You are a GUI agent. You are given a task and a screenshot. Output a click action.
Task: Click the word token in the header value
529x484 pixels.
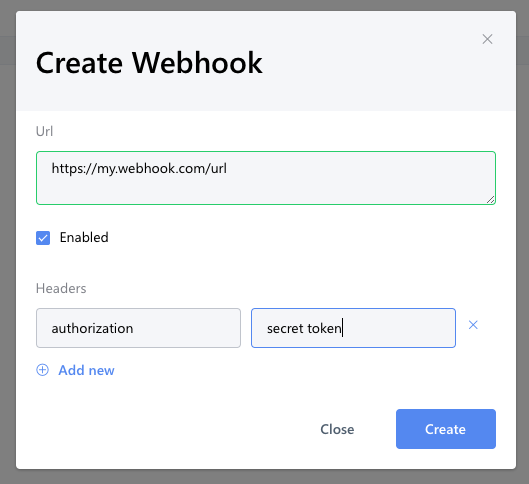pos(324,328)
